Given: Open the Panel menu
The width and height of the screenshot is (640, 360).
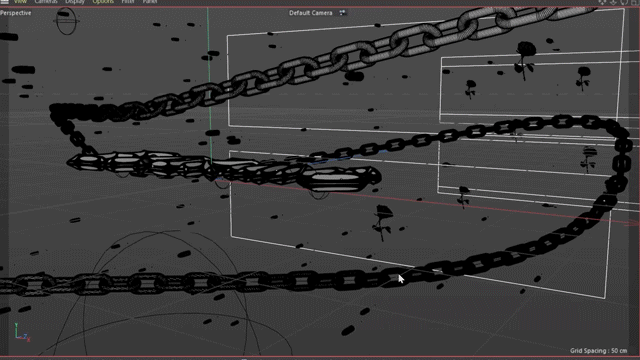Looking at the screenshot, I should 150,2.
